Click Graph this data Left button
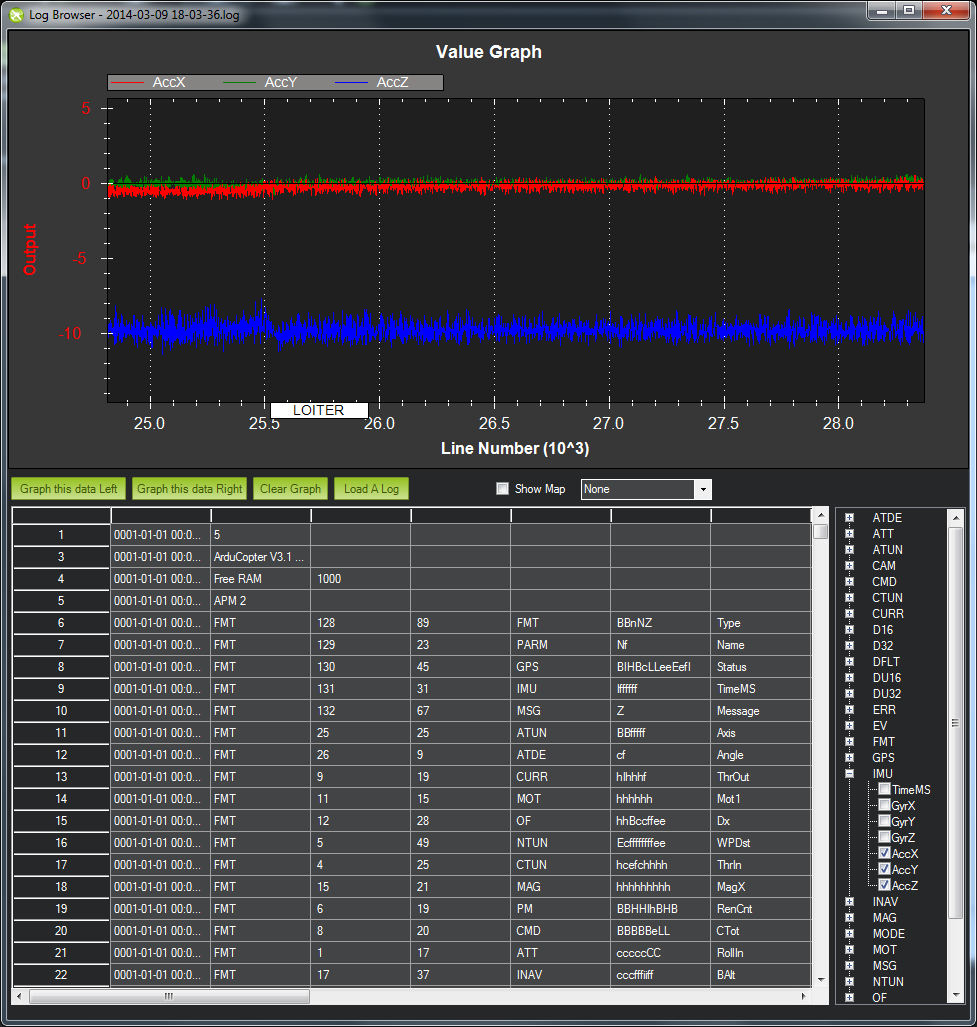977x1027 pixels. coord(69,489)
